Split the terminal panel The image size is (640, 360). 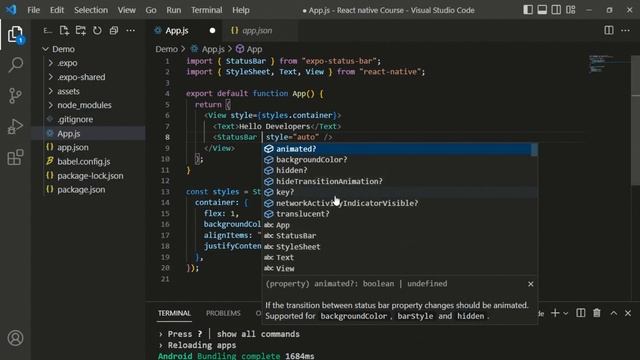[580, 313]
